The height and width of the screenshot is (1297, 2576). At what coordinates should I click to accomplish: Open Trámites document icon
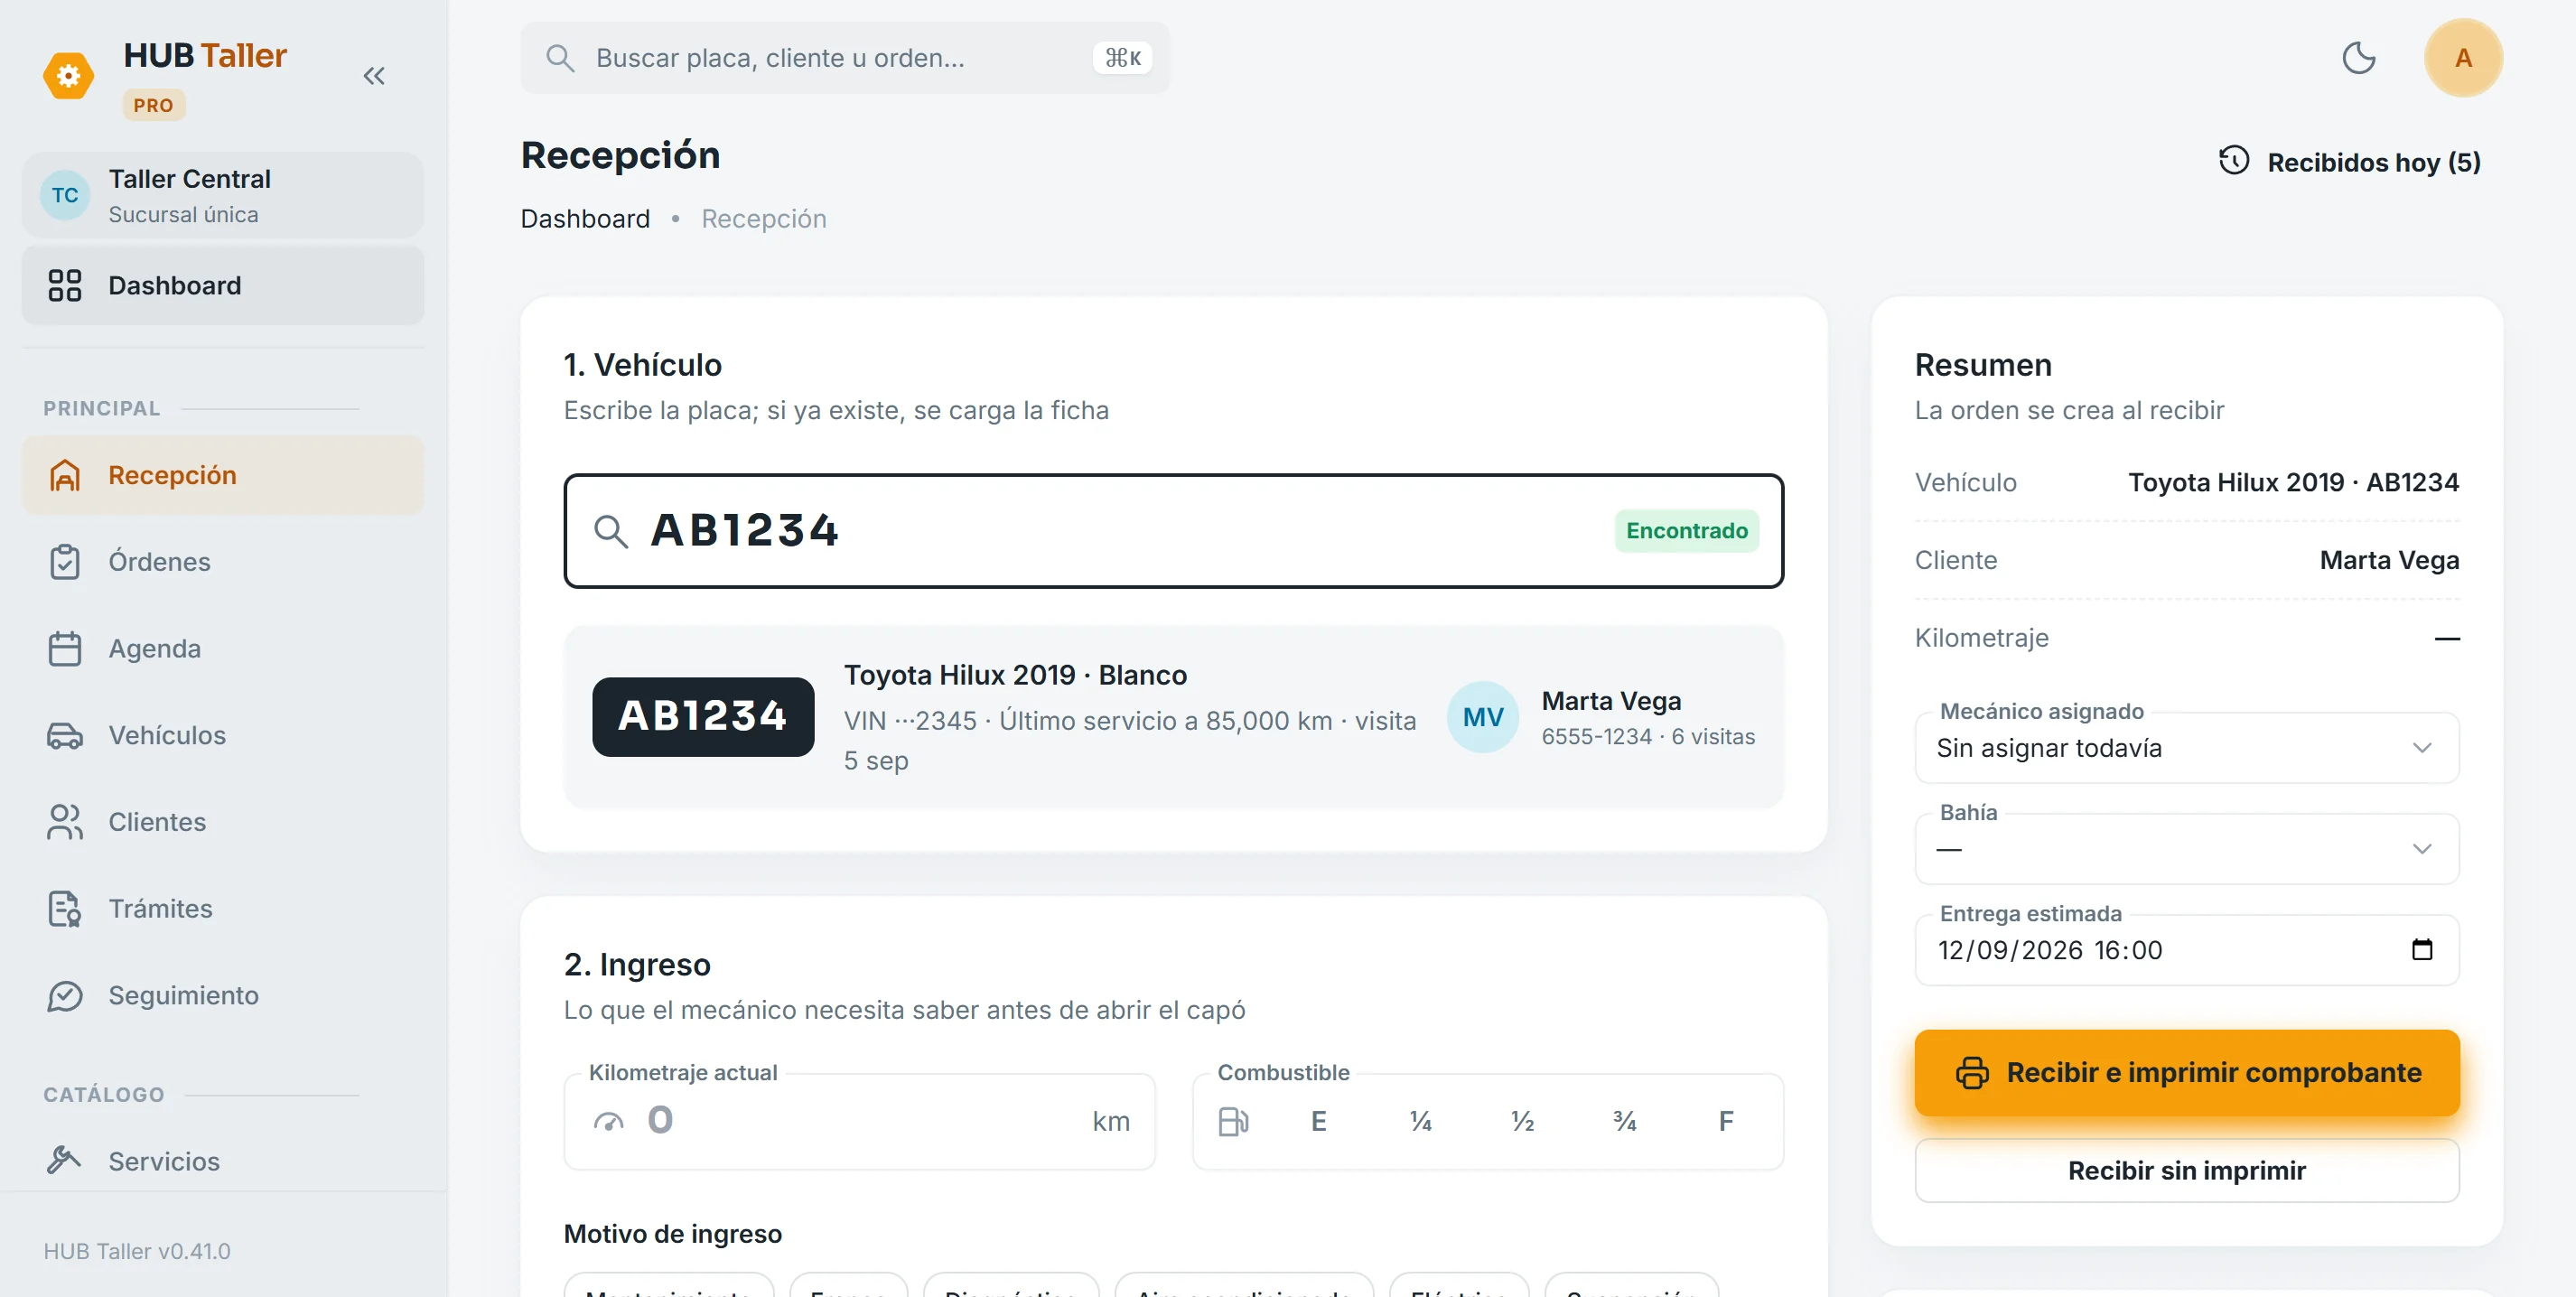(x=65, y=908)
